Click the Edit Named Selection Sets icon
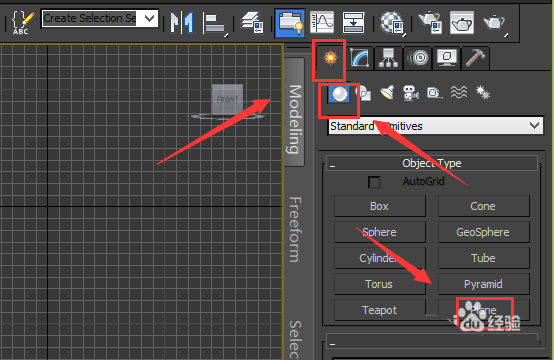 [23, 22]
